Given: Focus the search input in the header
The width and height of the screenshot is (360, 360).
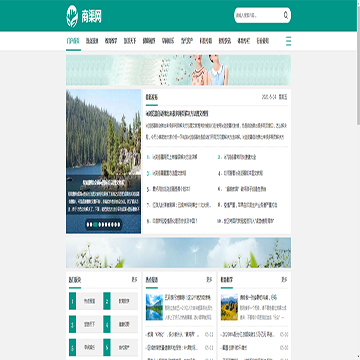Looking at the screenshot, I should pos(258,15).
